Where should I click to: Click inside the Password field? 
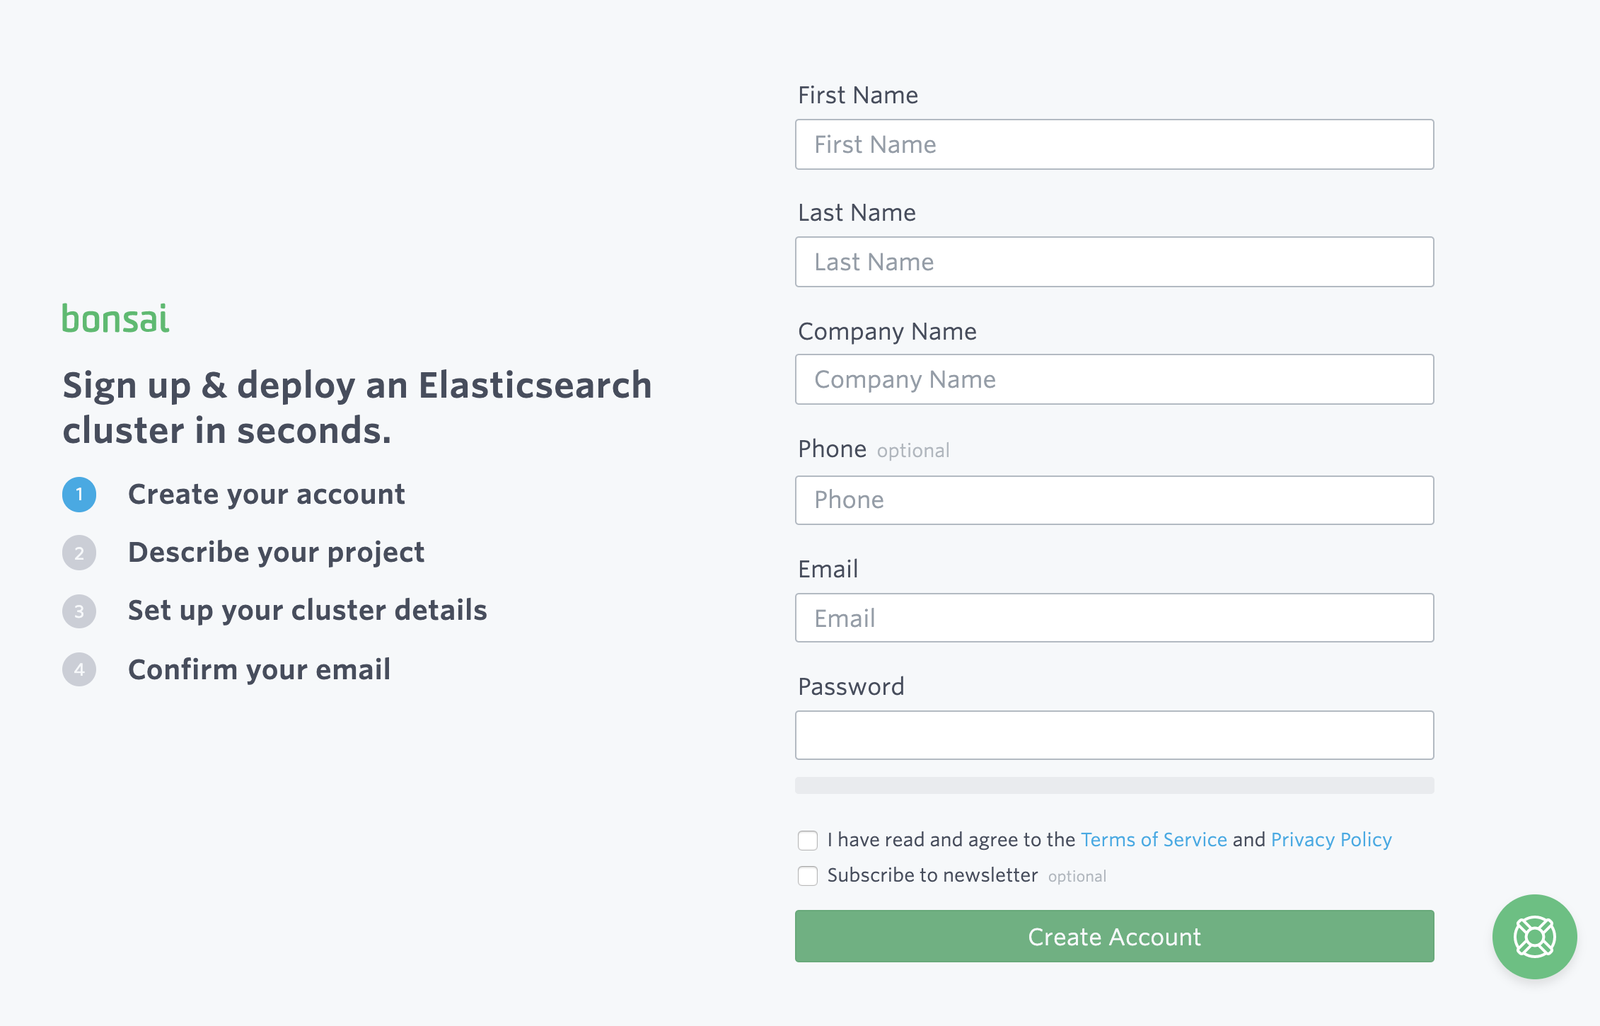click(1114, 734)
